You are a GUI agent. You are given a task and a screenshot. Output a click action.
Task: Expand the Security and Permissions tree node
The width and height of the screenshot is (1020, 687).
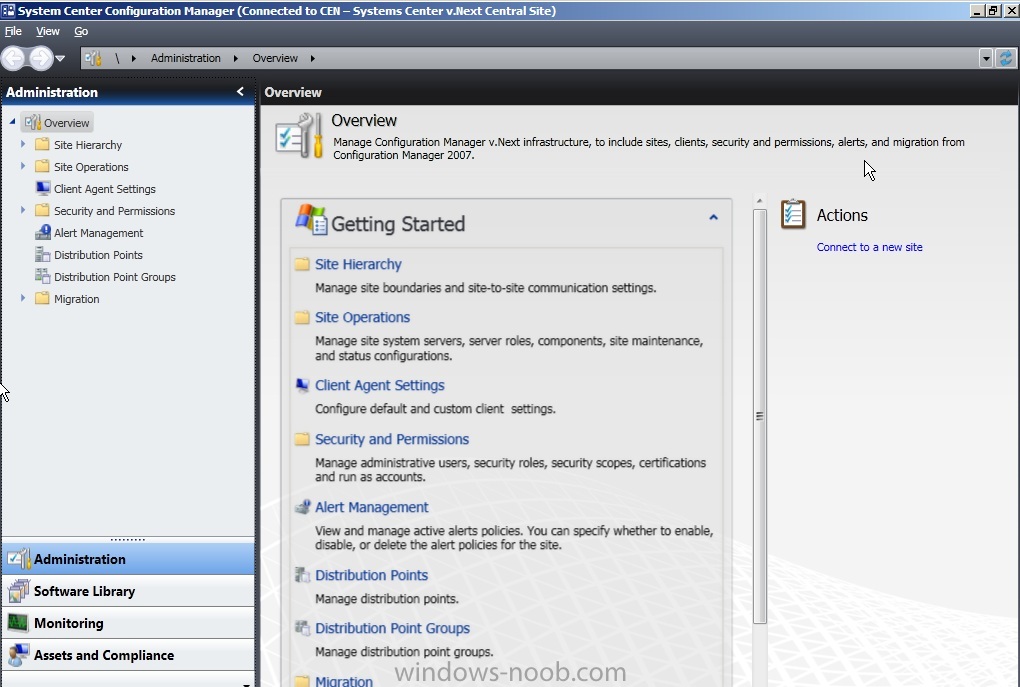click(23, 210)
